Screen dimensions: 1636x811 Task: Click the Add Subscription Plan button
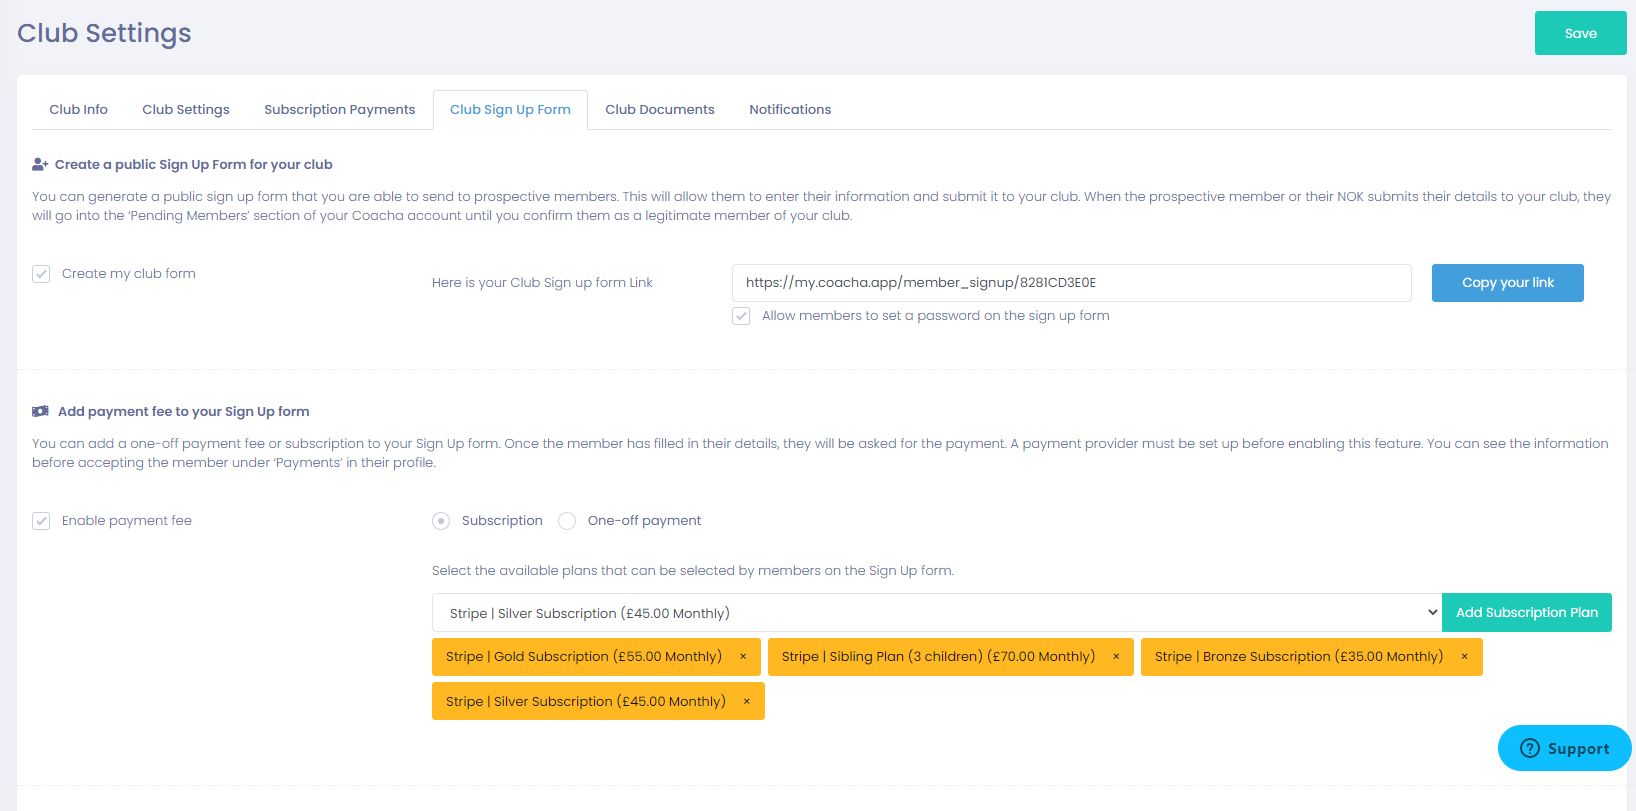[1526, 613]
